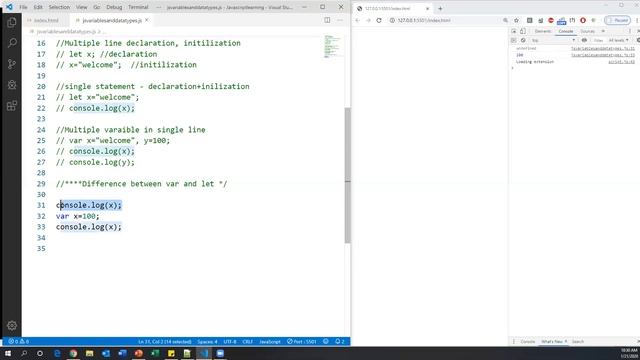This screenshot has width=640, height=360.
Task: Reload the browser page
Action: tap(379, 20)
